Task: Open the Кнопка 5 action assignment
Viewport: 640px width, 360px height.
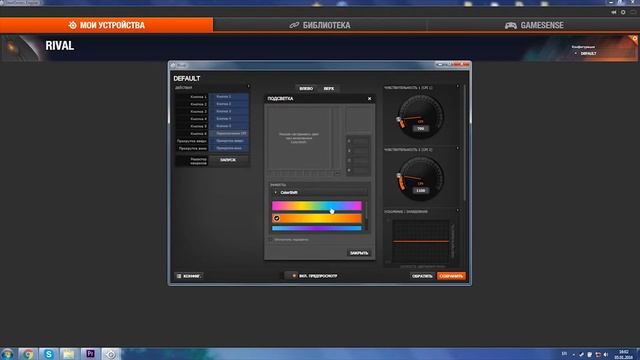Action: (229, 126)
